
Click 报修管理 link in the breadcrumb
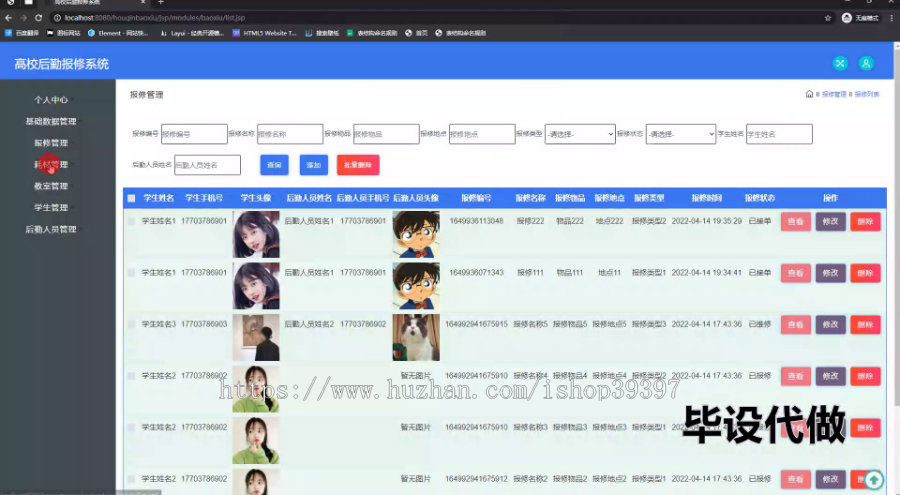(x=834, y=94)
